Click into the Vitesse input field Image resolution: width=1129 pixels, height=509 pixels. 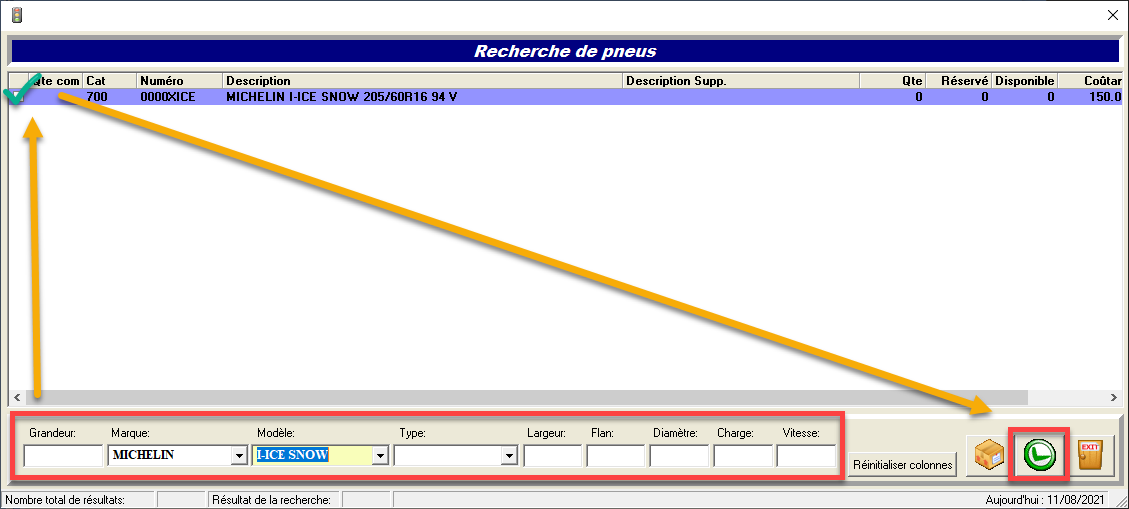tap(806, 456)
